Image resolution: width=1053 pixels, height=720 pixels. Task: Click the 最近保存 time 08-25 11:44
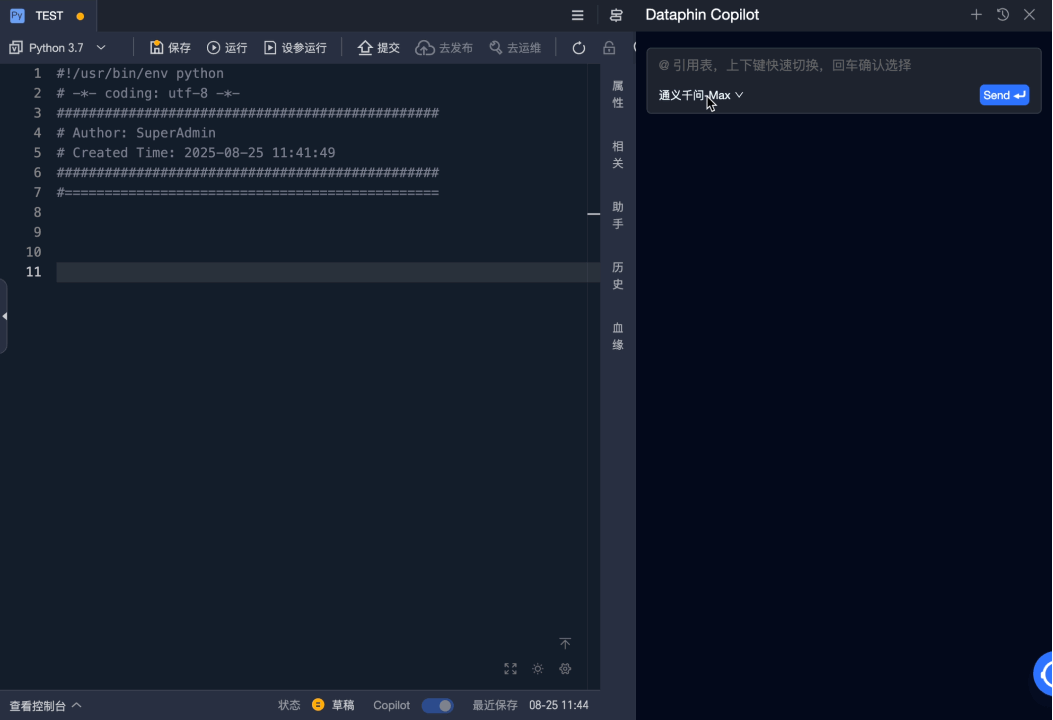[x=559, y=705]
